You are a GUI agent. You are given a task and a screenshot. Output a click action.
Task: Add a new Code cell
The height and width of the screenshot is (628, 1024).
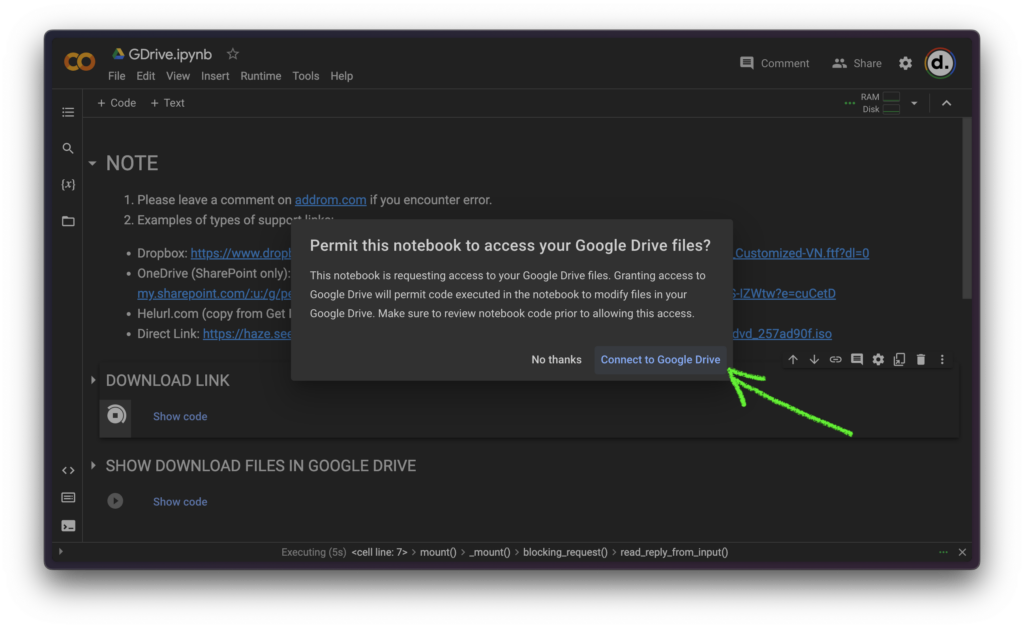[x=116, y=103]
